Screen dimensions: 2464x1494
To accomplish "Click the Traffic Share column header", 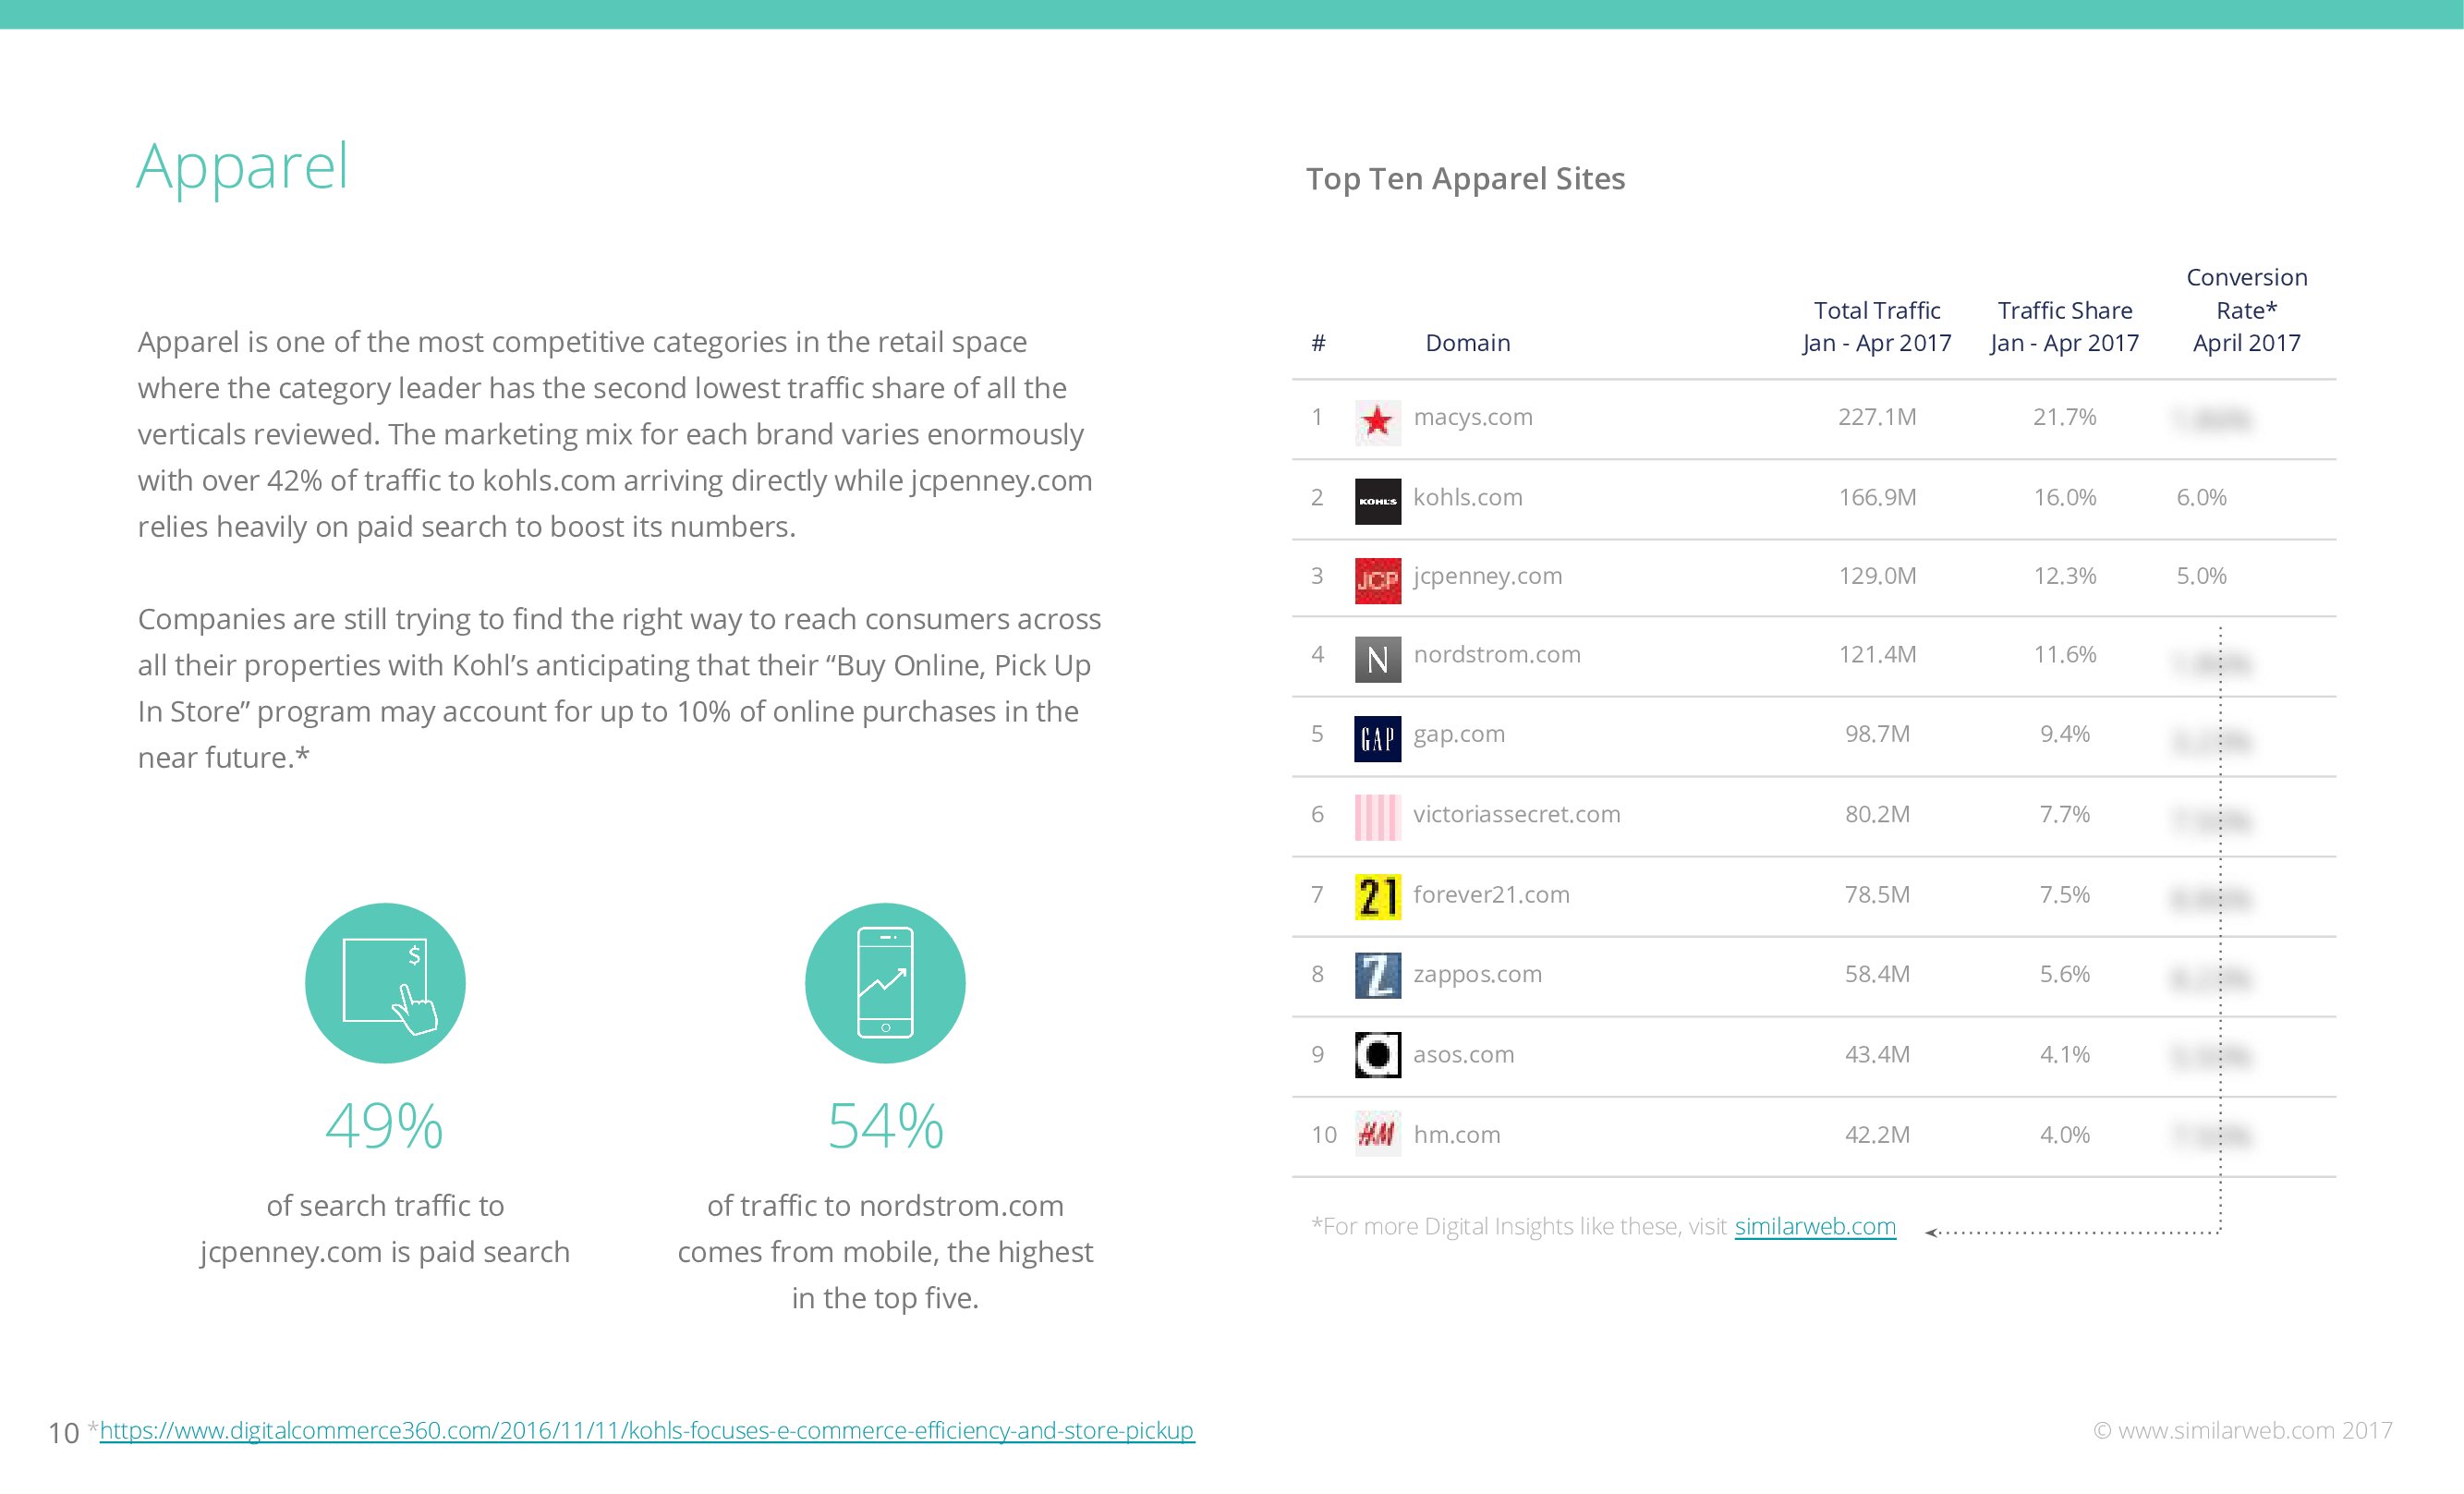I will point(2064,326).
